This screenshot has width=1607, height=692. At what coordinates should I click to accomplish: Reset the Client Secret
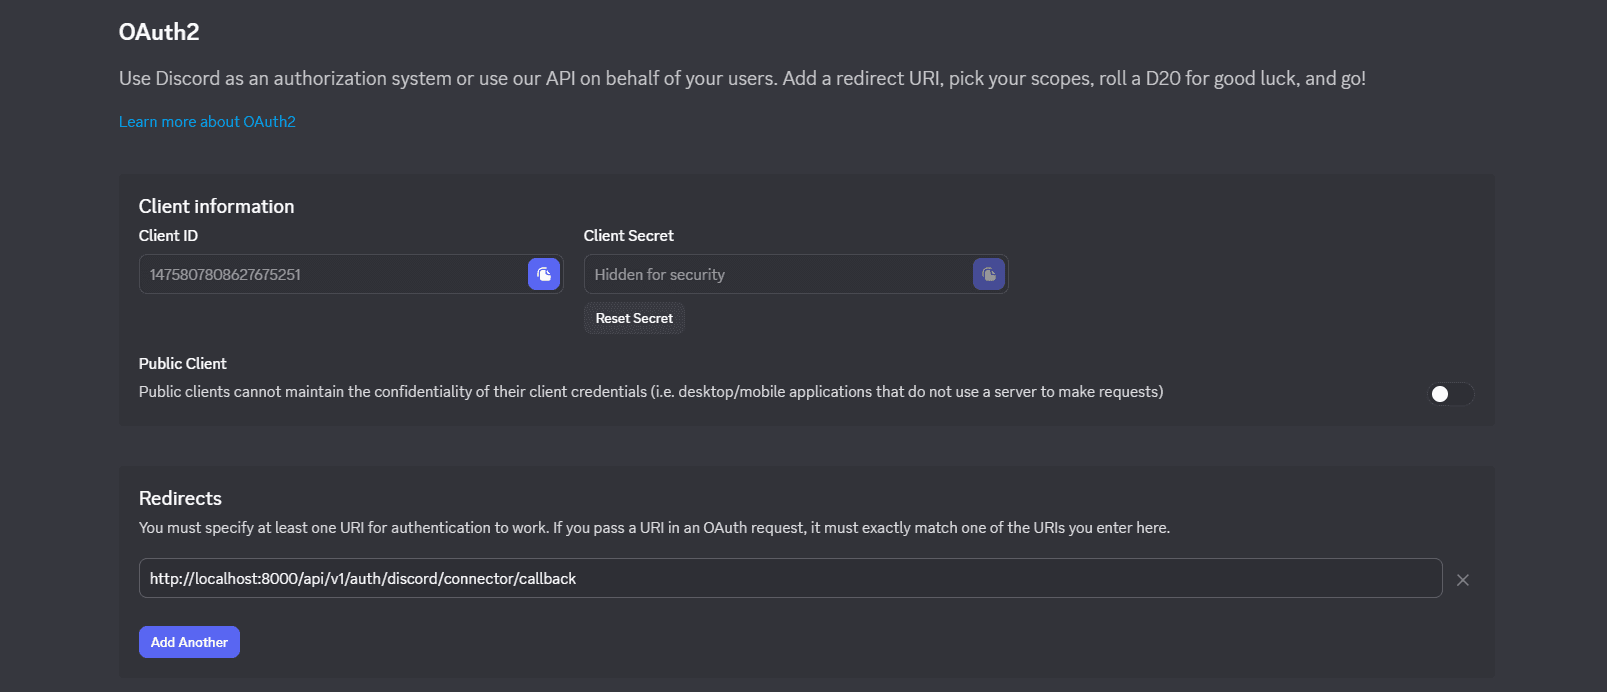point(634,318)
